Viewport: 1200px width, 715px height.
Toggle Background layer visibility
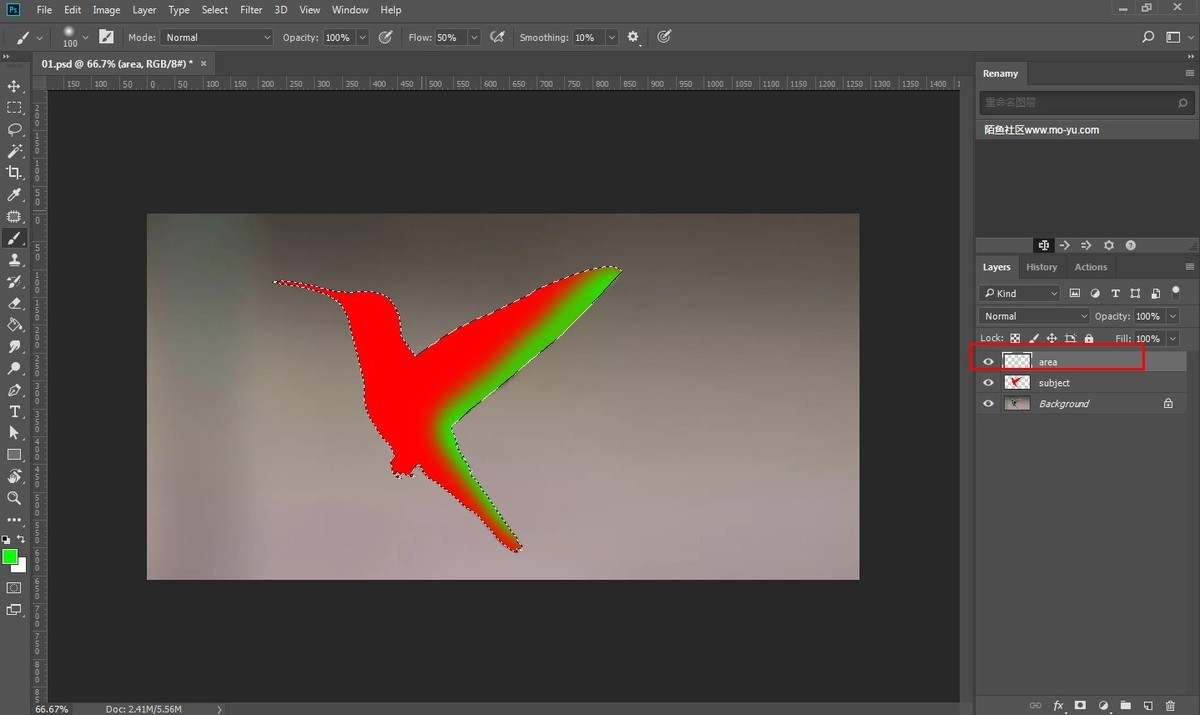[988, 404]
